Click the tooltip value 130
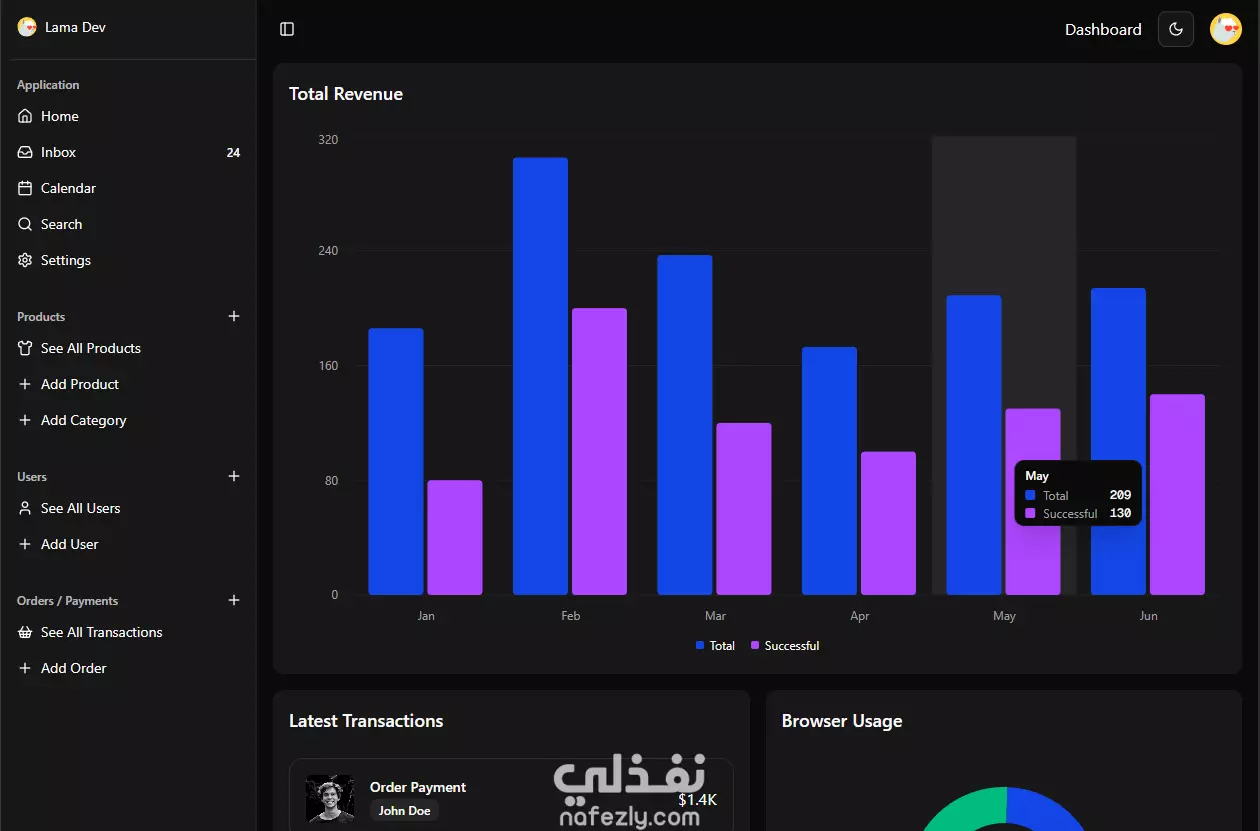 [1120, 513]
